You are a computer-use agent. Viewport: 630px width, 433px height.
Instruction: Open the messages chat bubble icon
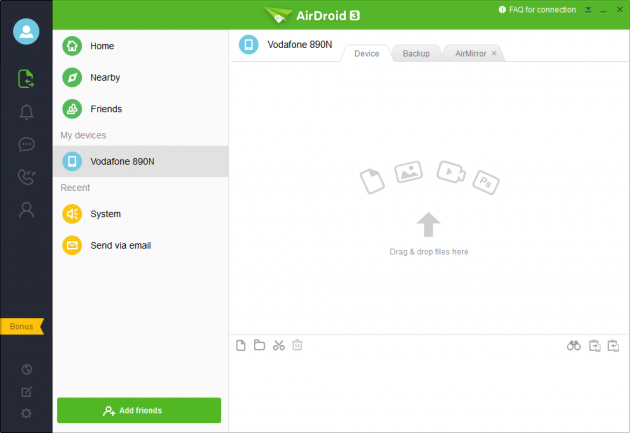[x=27, y=144]
